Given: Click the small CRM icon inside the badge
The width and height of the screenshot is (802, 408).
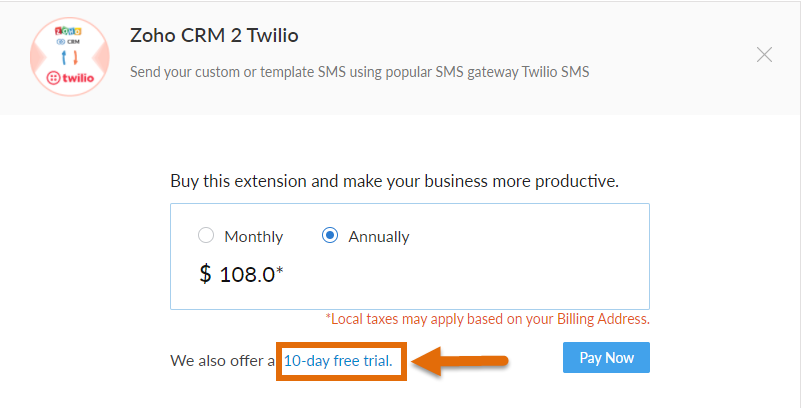Looking at the screenshot, I should click(68, 42).
